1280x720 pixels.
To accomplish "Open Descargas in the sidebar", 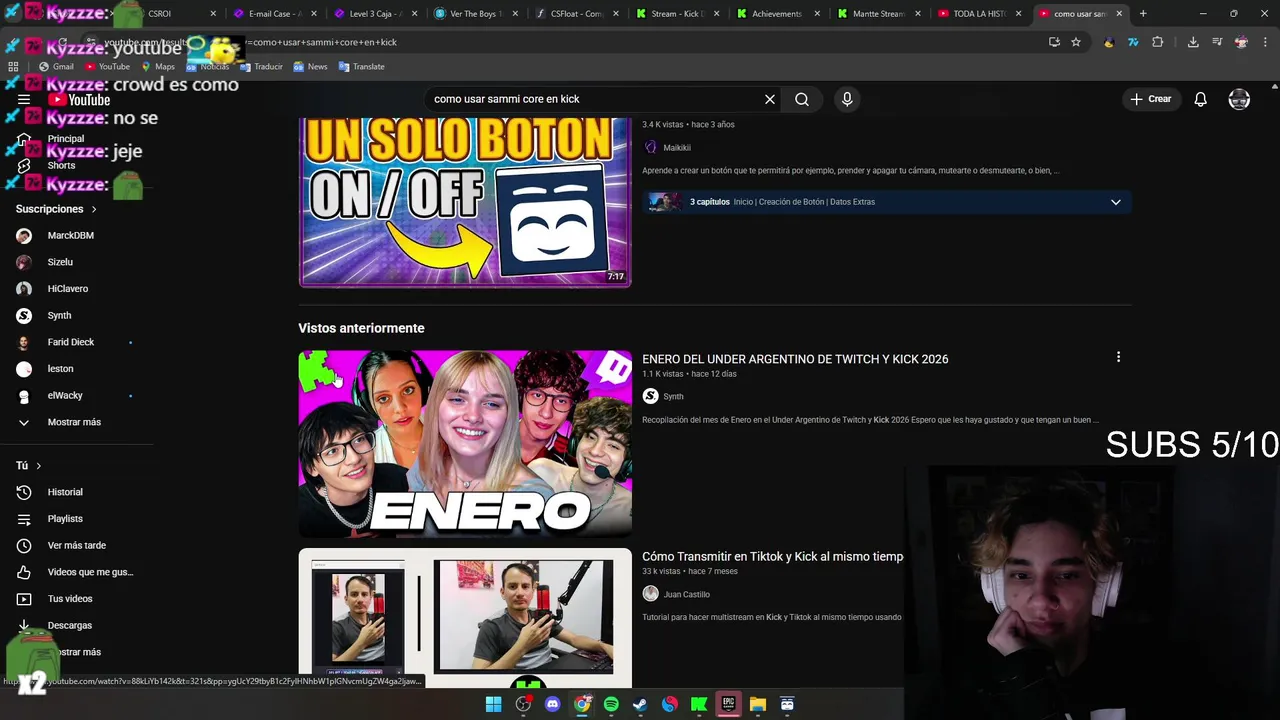I will click(x=70, y=625).
